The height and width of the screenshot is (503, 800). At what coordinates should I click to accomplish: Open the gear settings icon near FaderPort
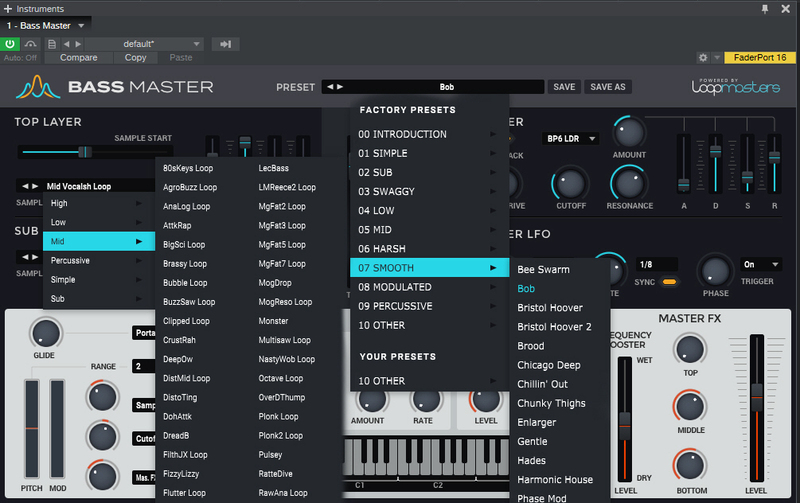[704, 58]
